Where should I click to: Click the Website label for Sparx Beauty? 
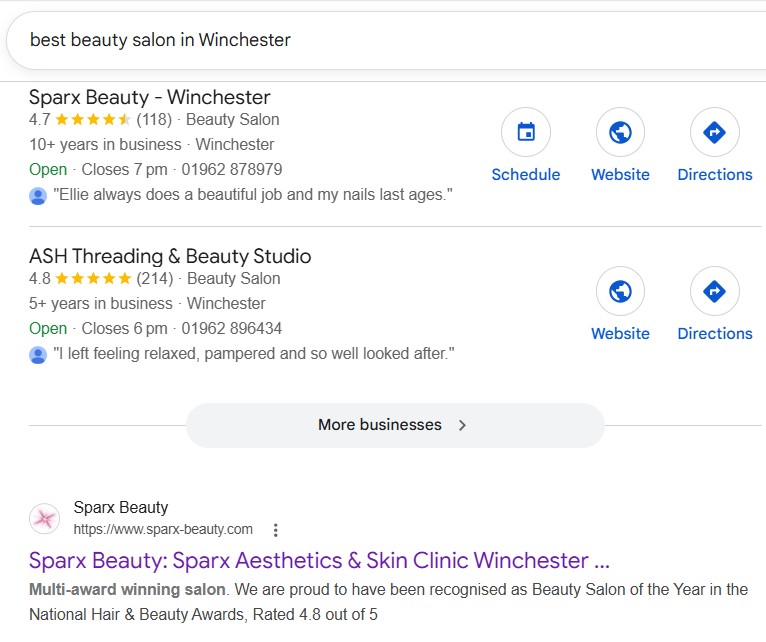coord(620,174)
